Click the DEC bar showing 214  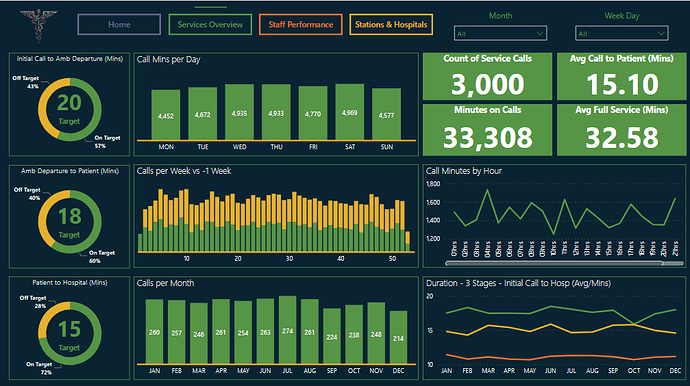point(398,337)
